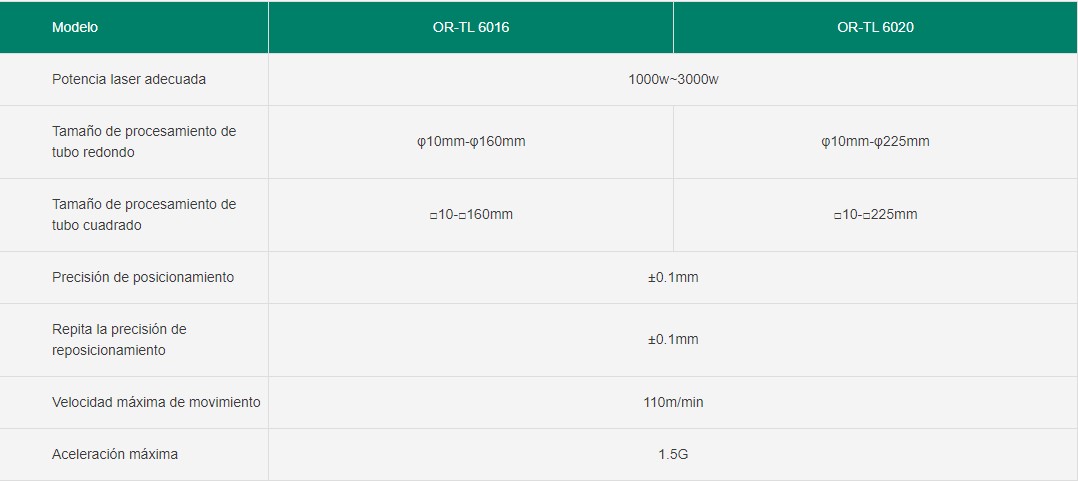
Task: Click the ±0.1mm positioning precision value
Action: click(x=673, y=277)
